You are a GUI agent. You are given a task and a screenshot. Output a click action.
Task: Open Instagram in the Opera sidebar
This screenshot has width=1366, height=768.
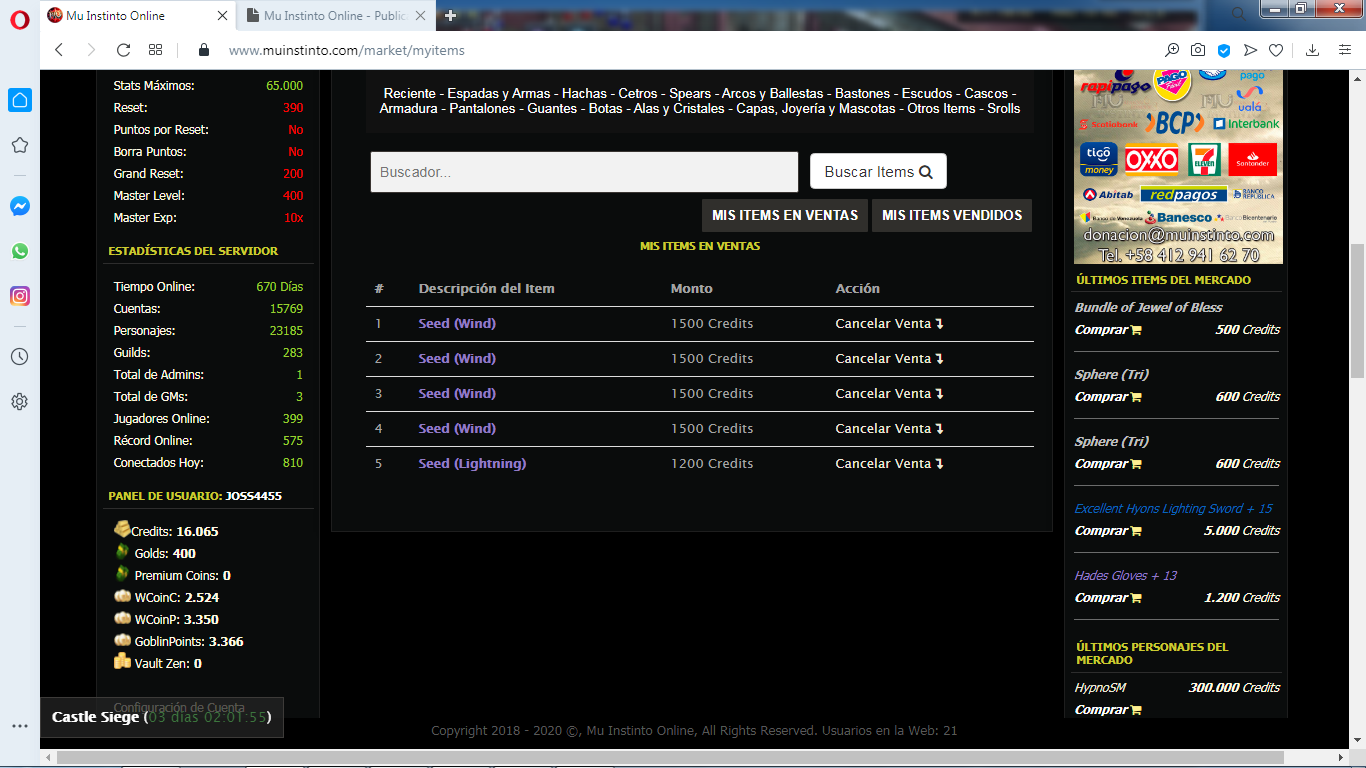coord(20,296)
